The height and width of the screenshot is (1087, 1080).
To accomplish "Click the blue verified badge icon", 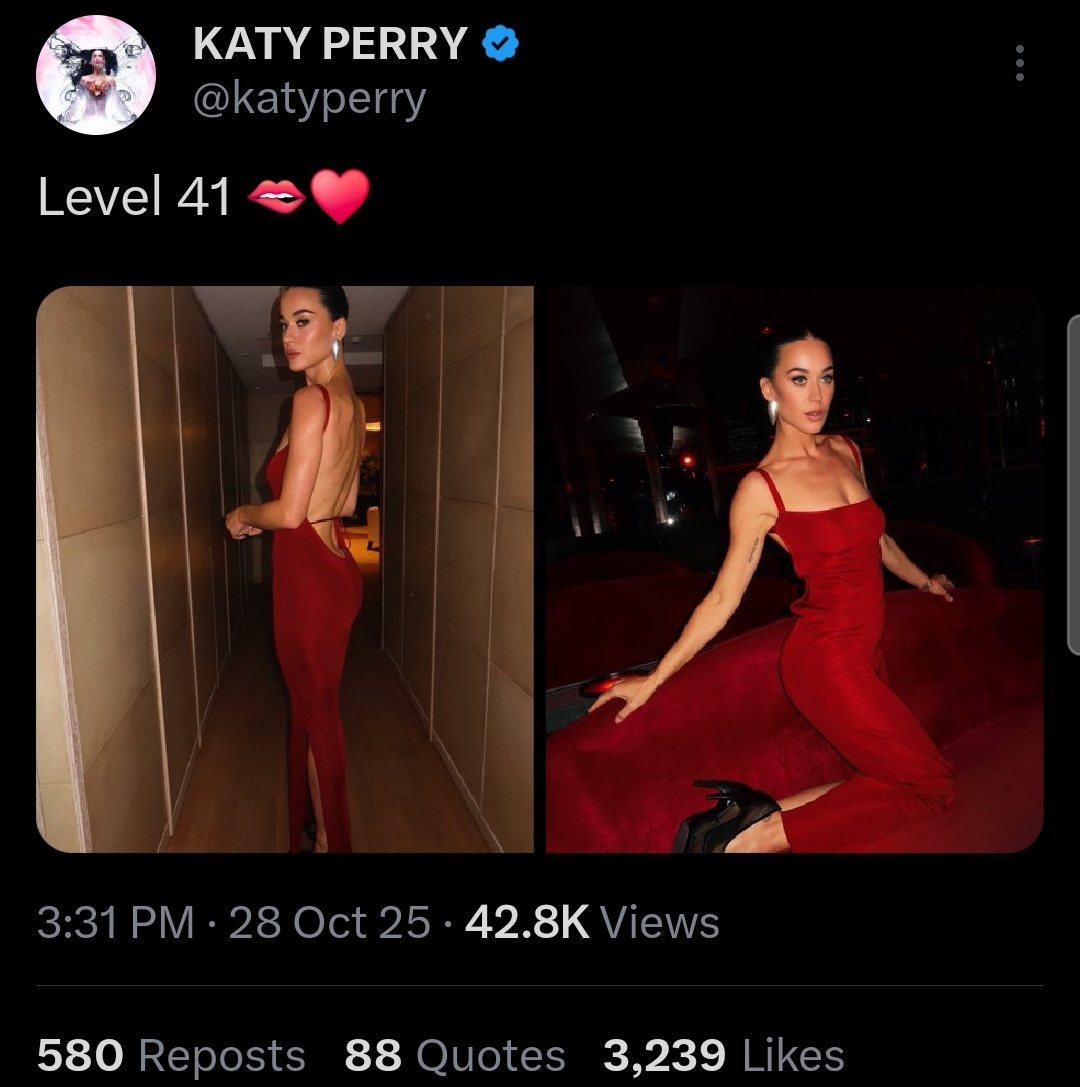I will [x=500, y=44].
